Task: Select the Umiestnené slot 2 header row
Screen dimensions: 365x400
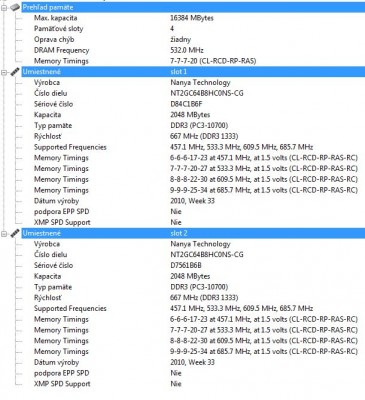Action: click(193, 233)
